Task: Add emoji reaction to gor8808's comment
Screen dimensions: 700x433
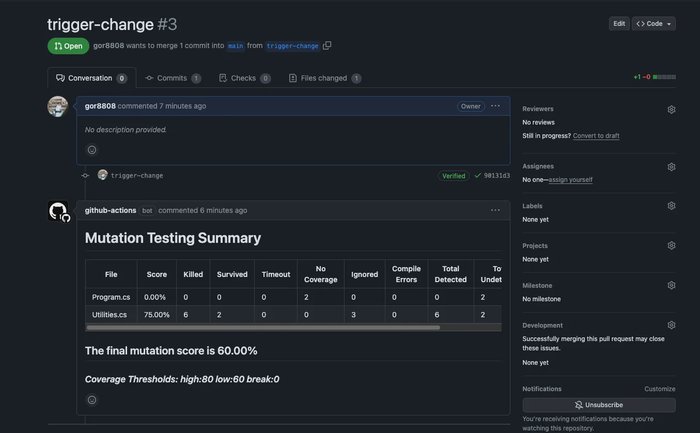Action: [x=92, y=150]
